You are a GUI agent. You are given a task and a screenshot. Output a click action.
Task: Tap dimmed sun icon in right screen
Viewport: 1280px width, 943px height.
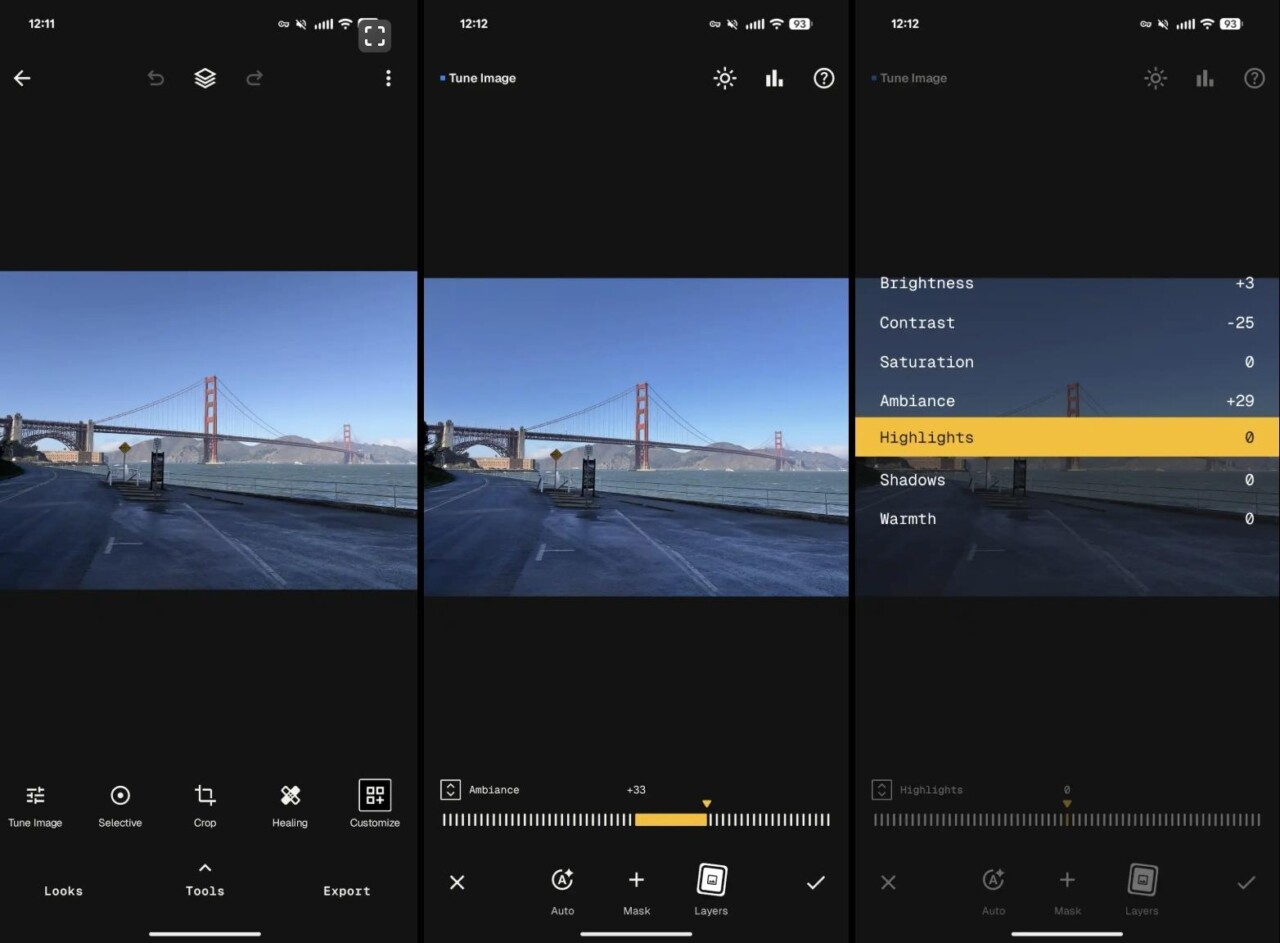pyautogui.click(x=1156, y=78)
